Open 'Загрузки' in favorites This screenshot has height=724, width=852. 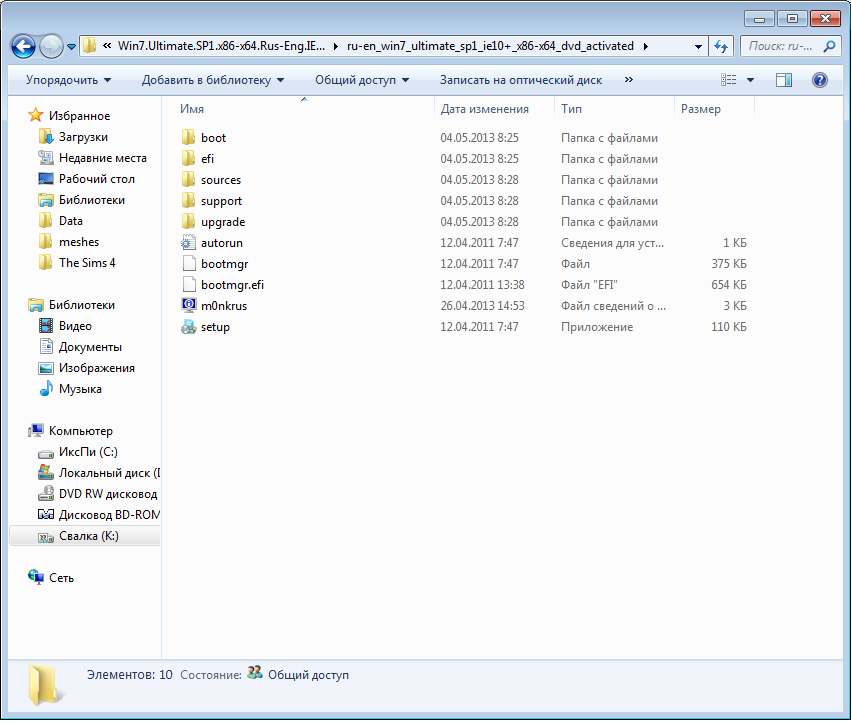83,137
